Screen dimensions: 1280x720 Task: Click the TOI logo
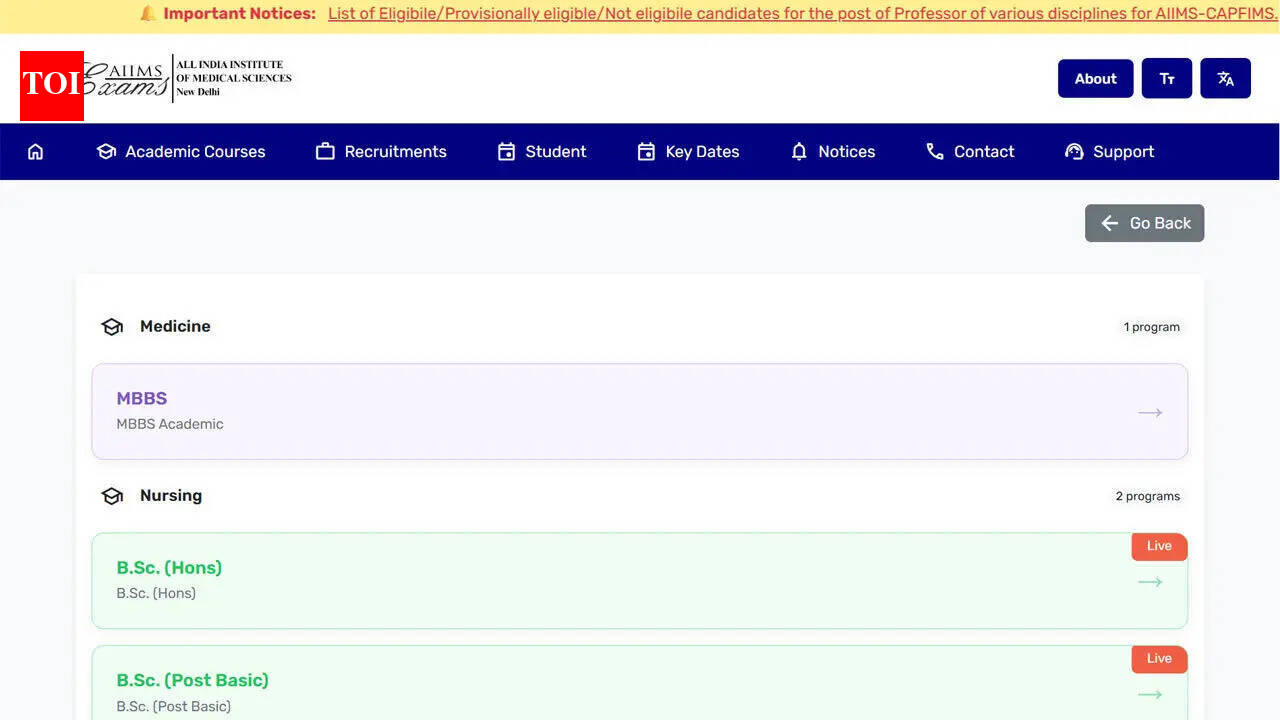point(51,86)
